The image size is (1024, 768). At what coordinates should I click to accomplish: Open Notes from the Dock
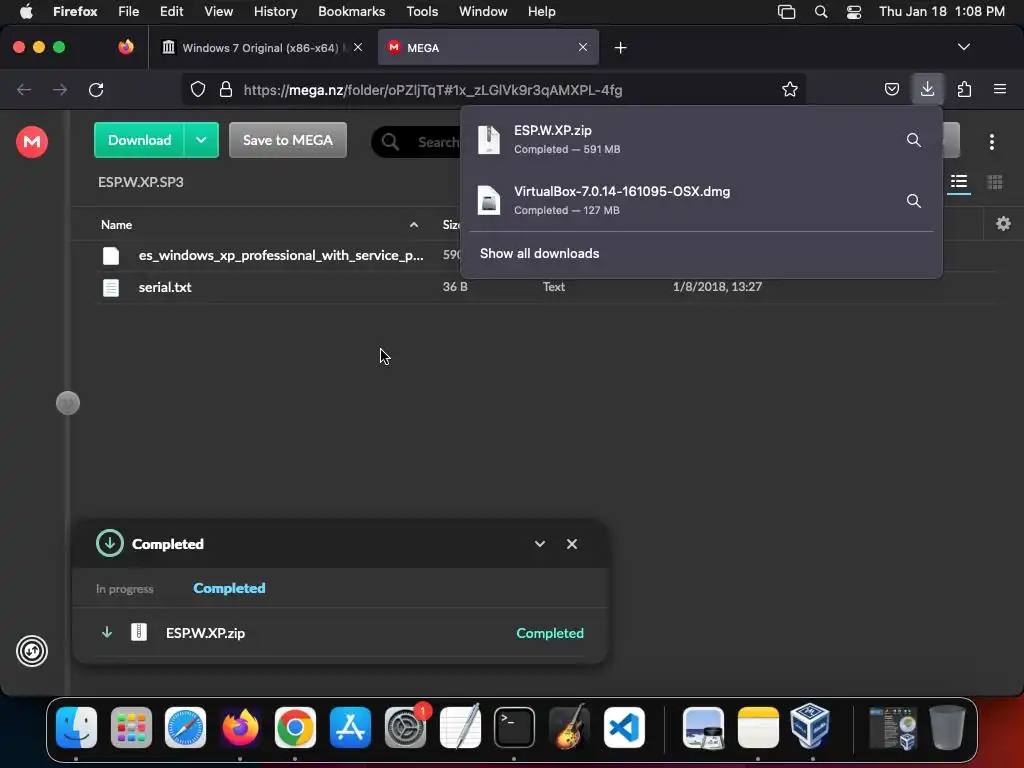[758, 728]
